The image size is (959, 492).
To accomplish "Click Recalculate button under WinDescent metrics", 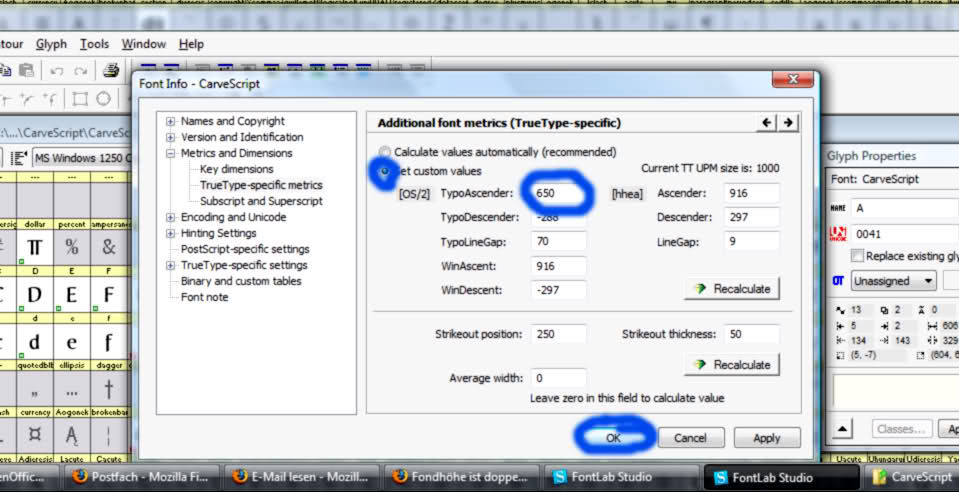I will click(732, 289).
